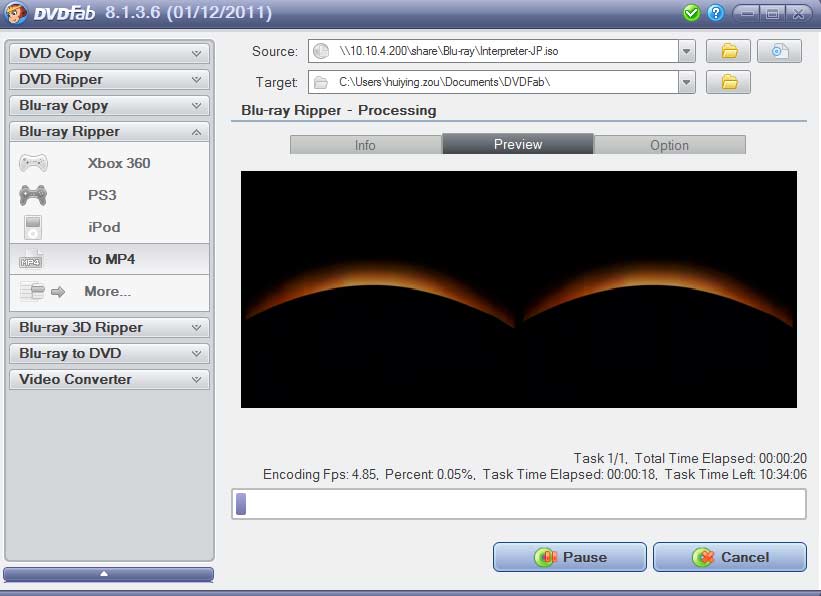Collapse the Blu-ray Ripper section
Viewport: 821px width, 596px height.
pos(109,131)
